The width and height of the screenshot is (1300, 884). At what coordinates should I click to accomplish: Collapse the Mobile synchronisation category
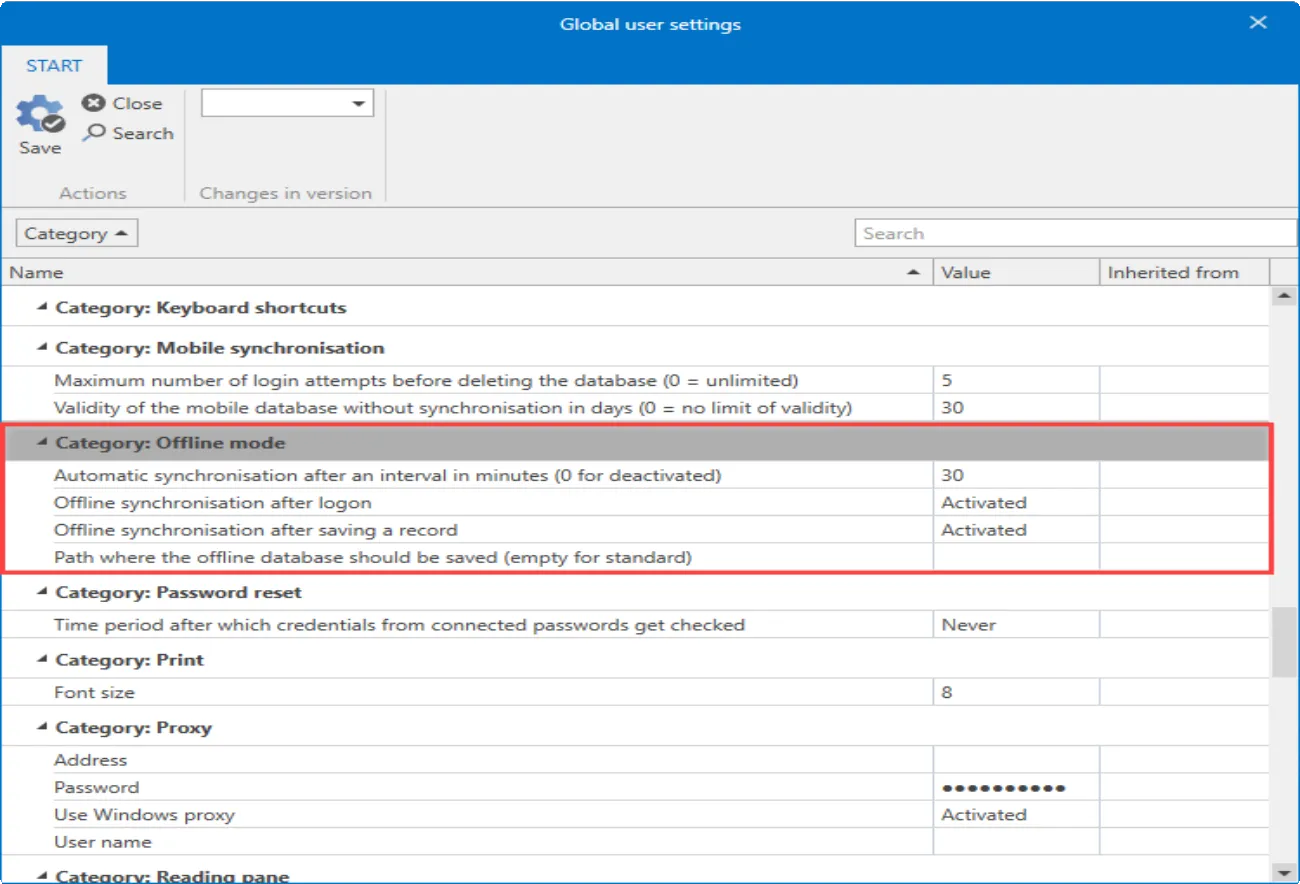pyautogui.click(x=41, y=348)
